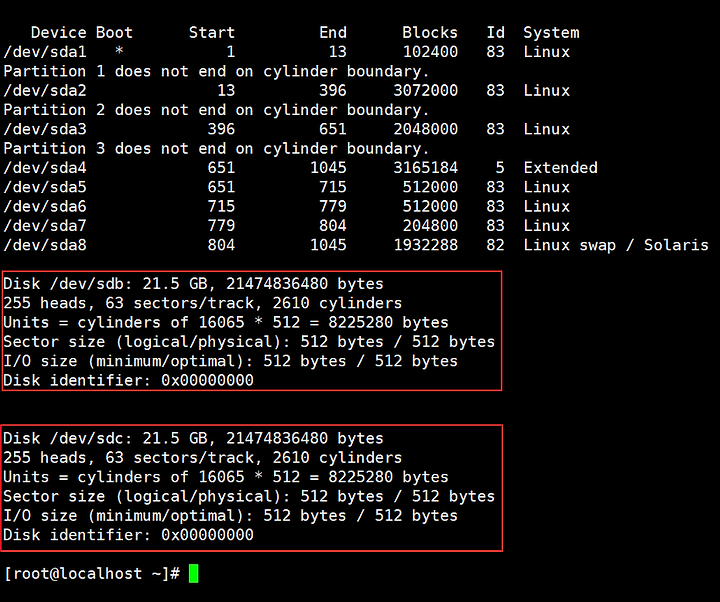Click the Boot column header
This screenshot has width=720, height=602.
click(114, 33)
